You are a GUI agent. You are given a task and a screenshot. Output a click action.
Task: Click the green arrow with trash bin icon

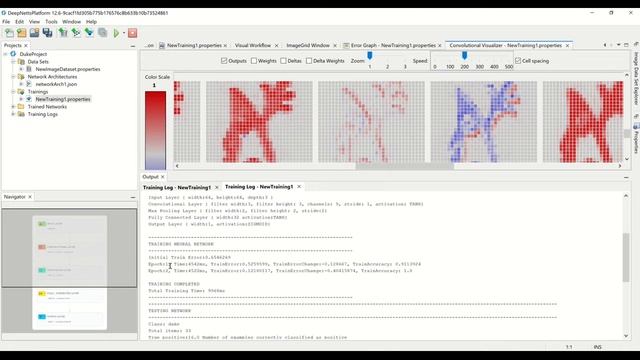pos(63,33)
